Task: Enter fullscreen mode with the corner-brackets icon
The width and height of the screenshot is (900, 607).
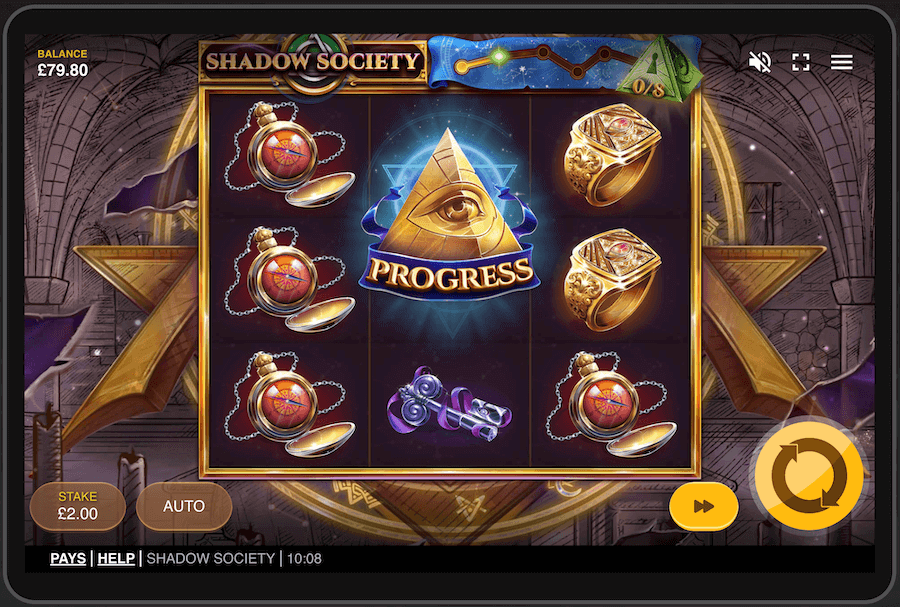Action: pyautogui.click(x=801, y=62)
